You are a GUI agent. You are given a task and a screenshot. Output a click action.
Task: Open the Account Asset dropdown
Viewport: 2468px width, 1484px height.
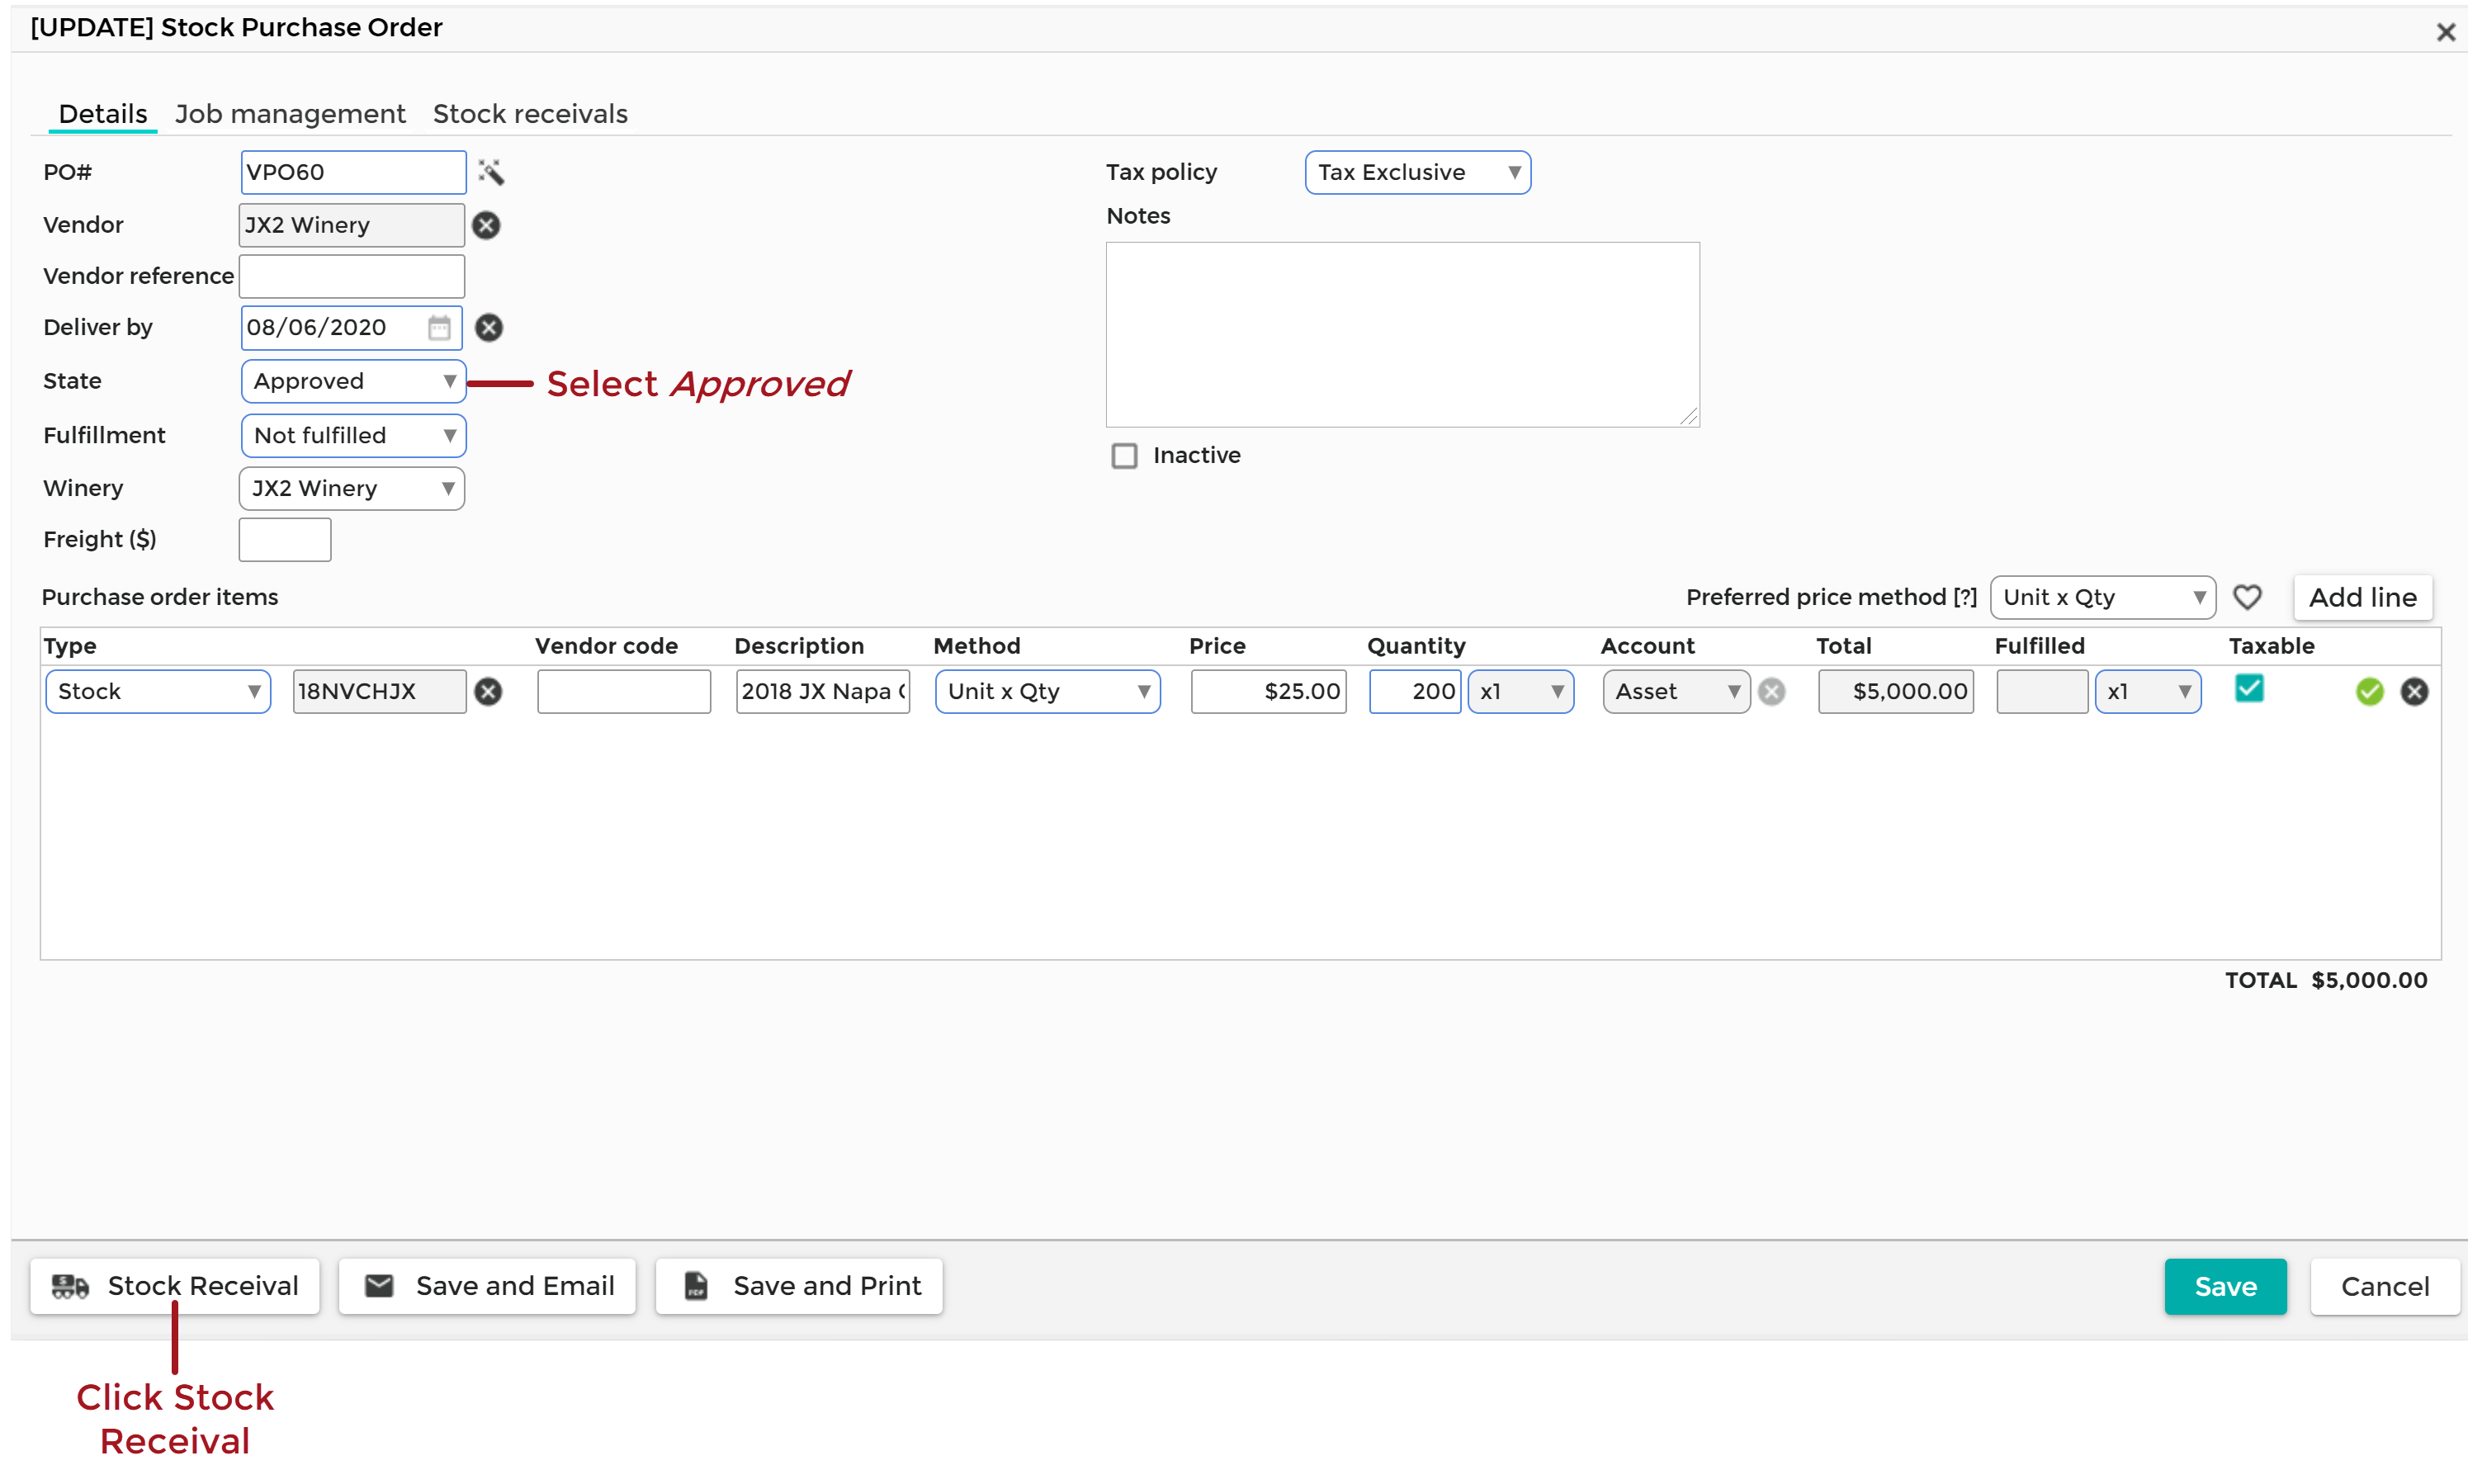point(1676,691)
